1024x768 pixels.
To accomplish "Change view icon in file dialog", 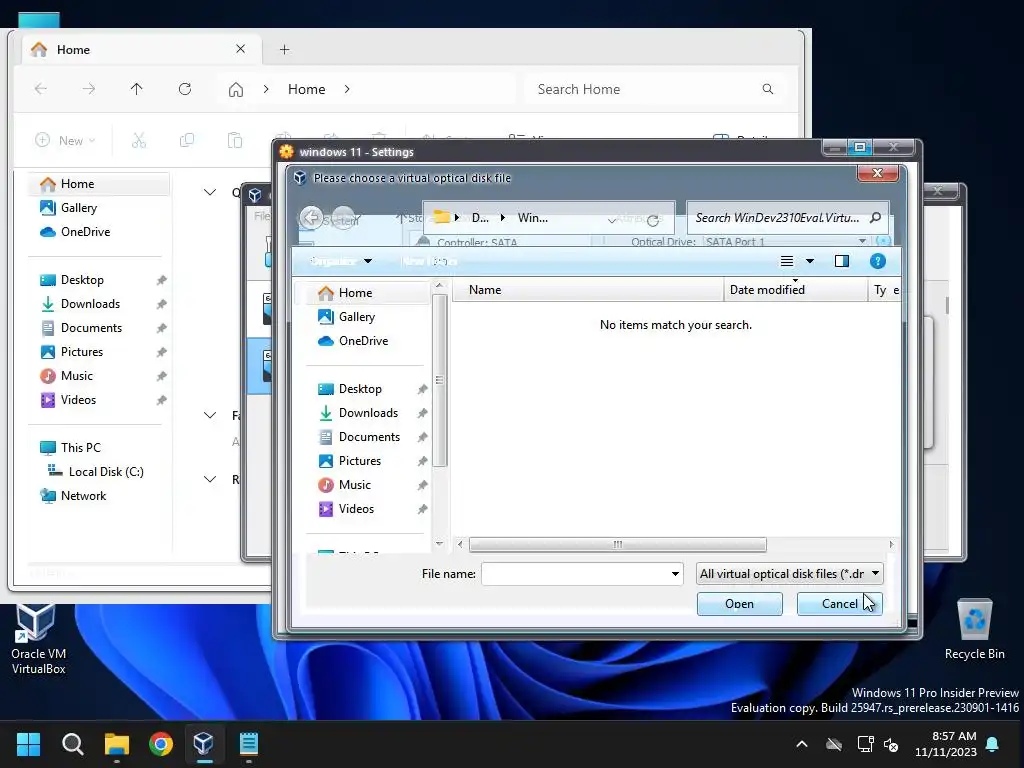I will point(787,261).
